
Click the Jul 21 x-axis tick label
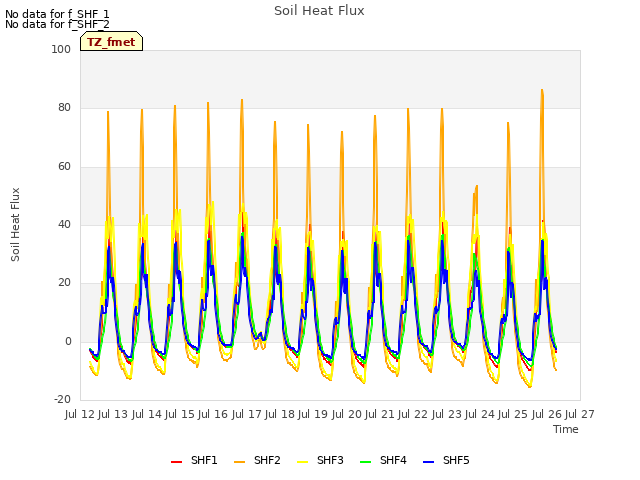380,414
